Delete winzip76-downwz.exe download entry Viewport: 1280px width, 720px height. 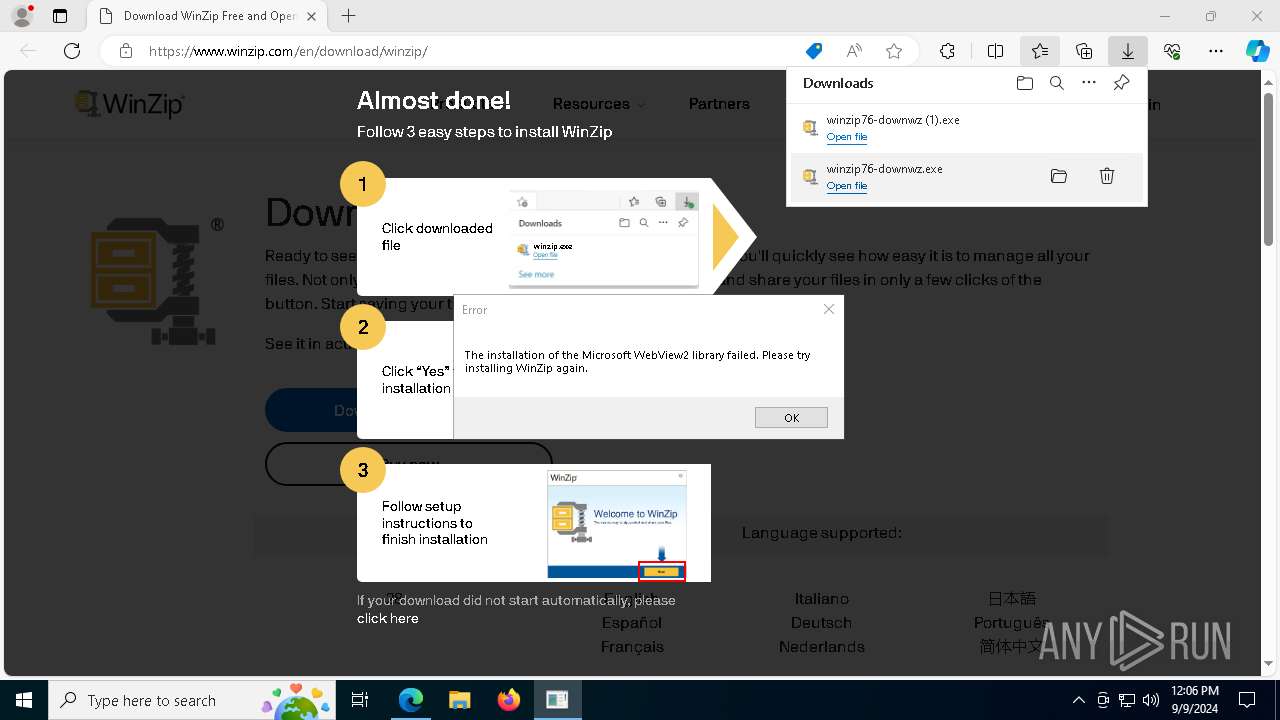point(1107,176)
